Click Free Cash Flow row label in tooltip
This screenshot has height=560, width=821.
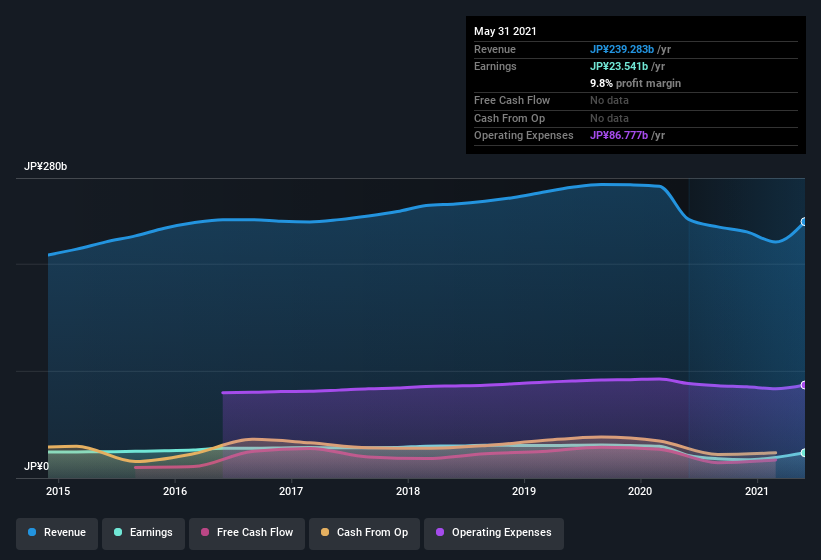512,100
